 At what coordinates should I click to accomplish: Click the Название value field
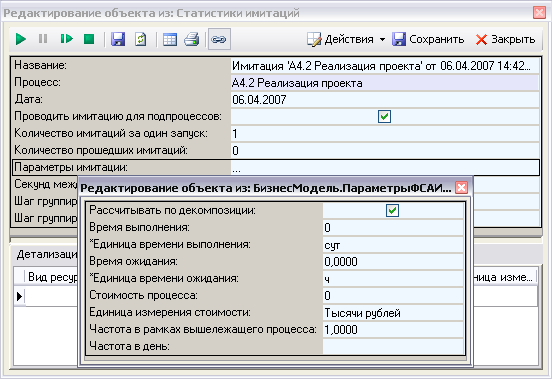click(x=385, y=65)
